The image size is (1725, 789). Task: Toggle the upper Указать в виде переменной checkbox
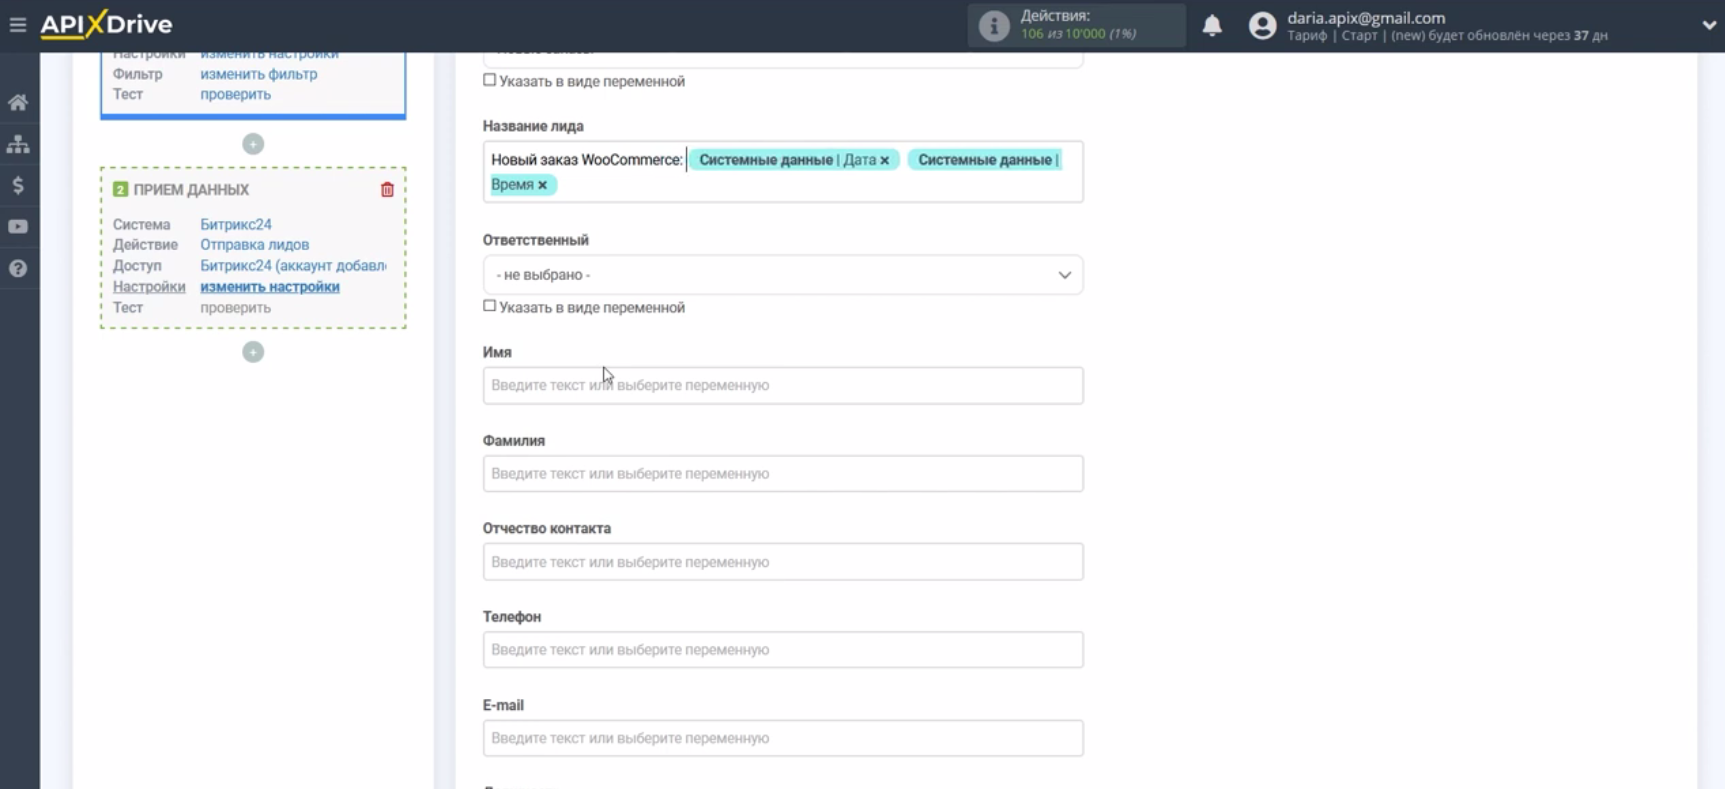[489, 80]
